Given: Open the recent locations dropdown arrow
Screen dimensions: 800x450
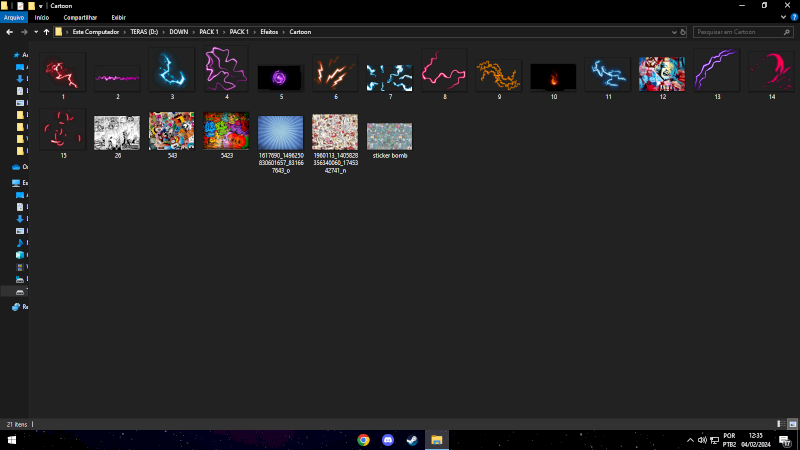Looking at the screenshot, I should (x=35, y=32).
